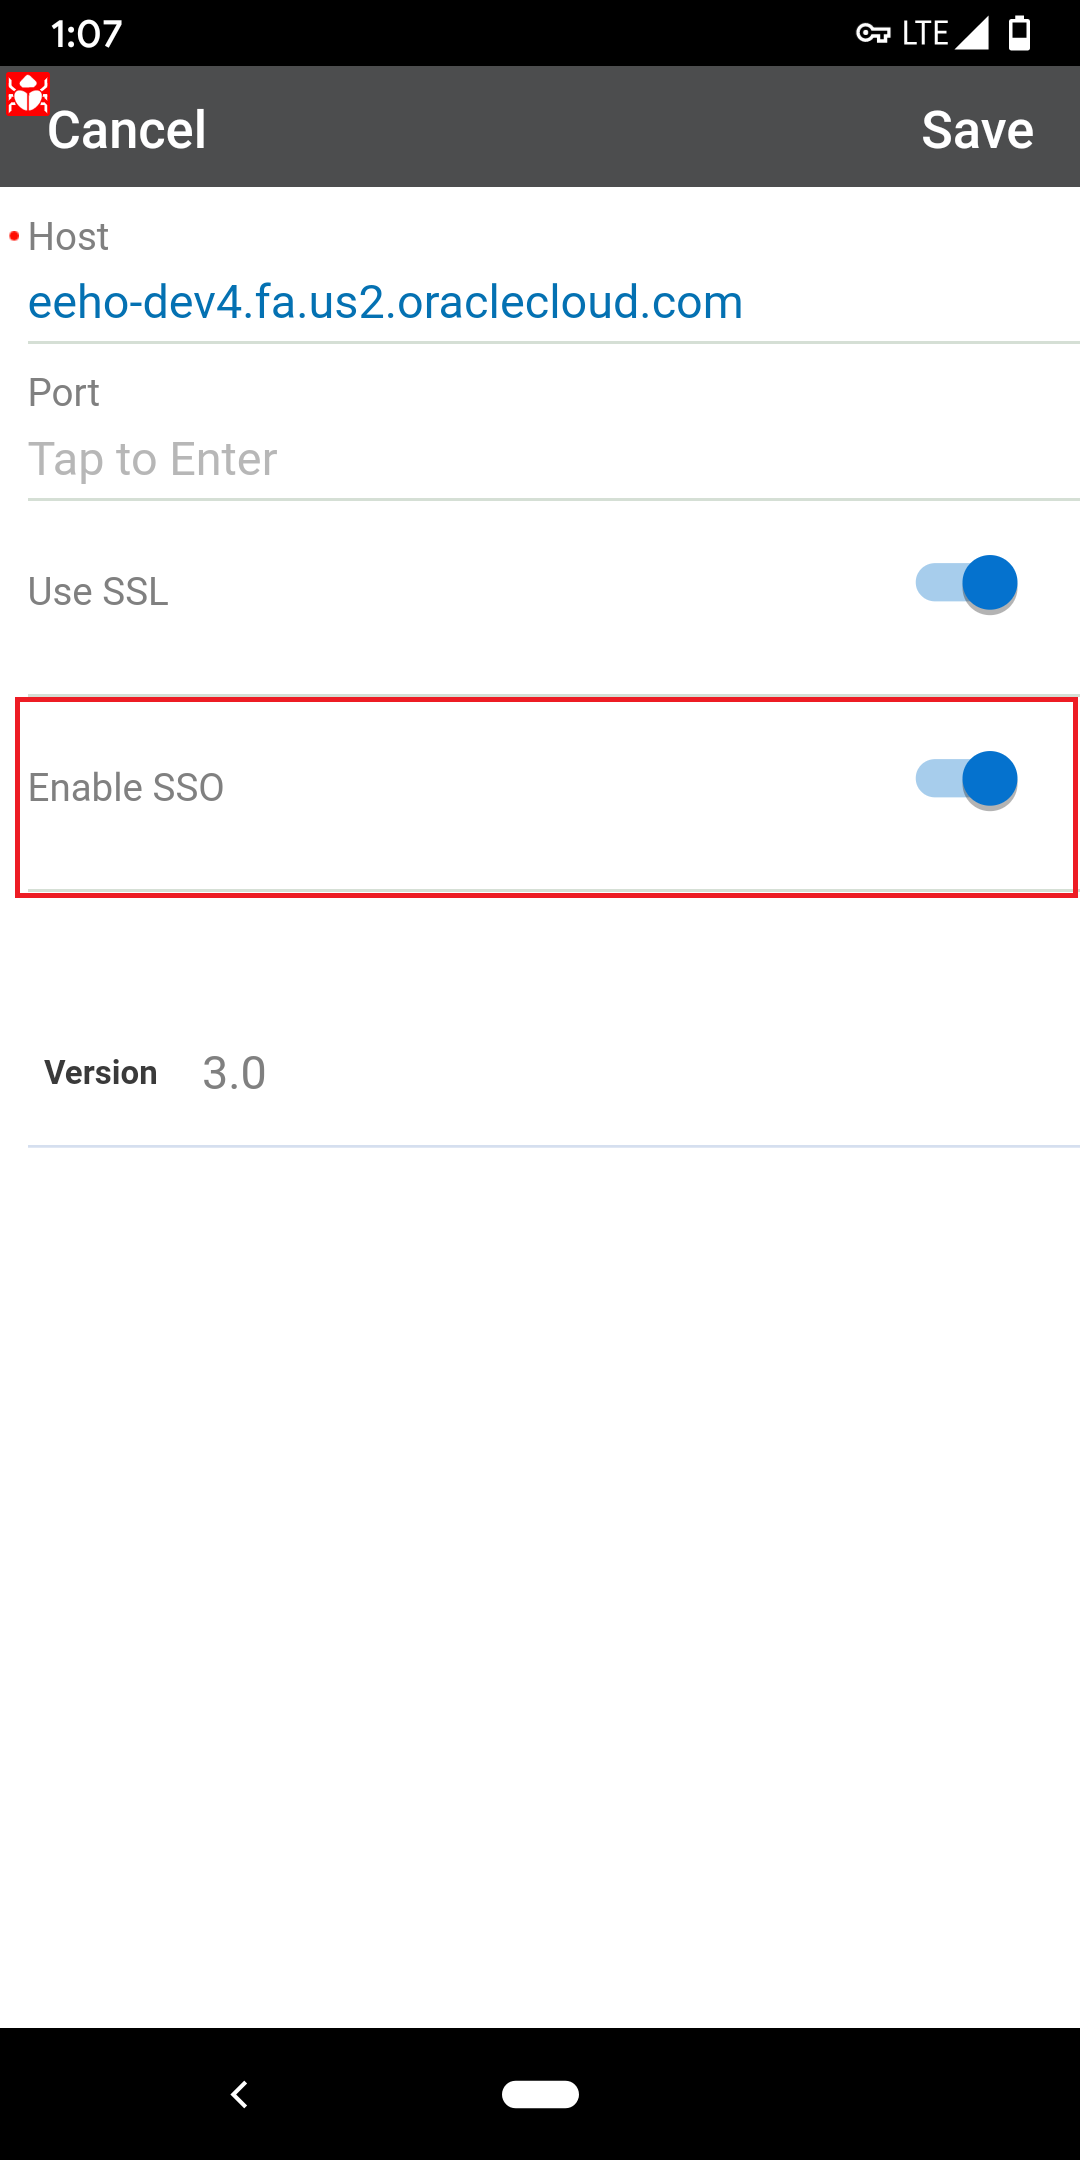The image size is (1080, 2160).
Task: Tap the Version value 3.0
Action: [x=234, y=1074]
